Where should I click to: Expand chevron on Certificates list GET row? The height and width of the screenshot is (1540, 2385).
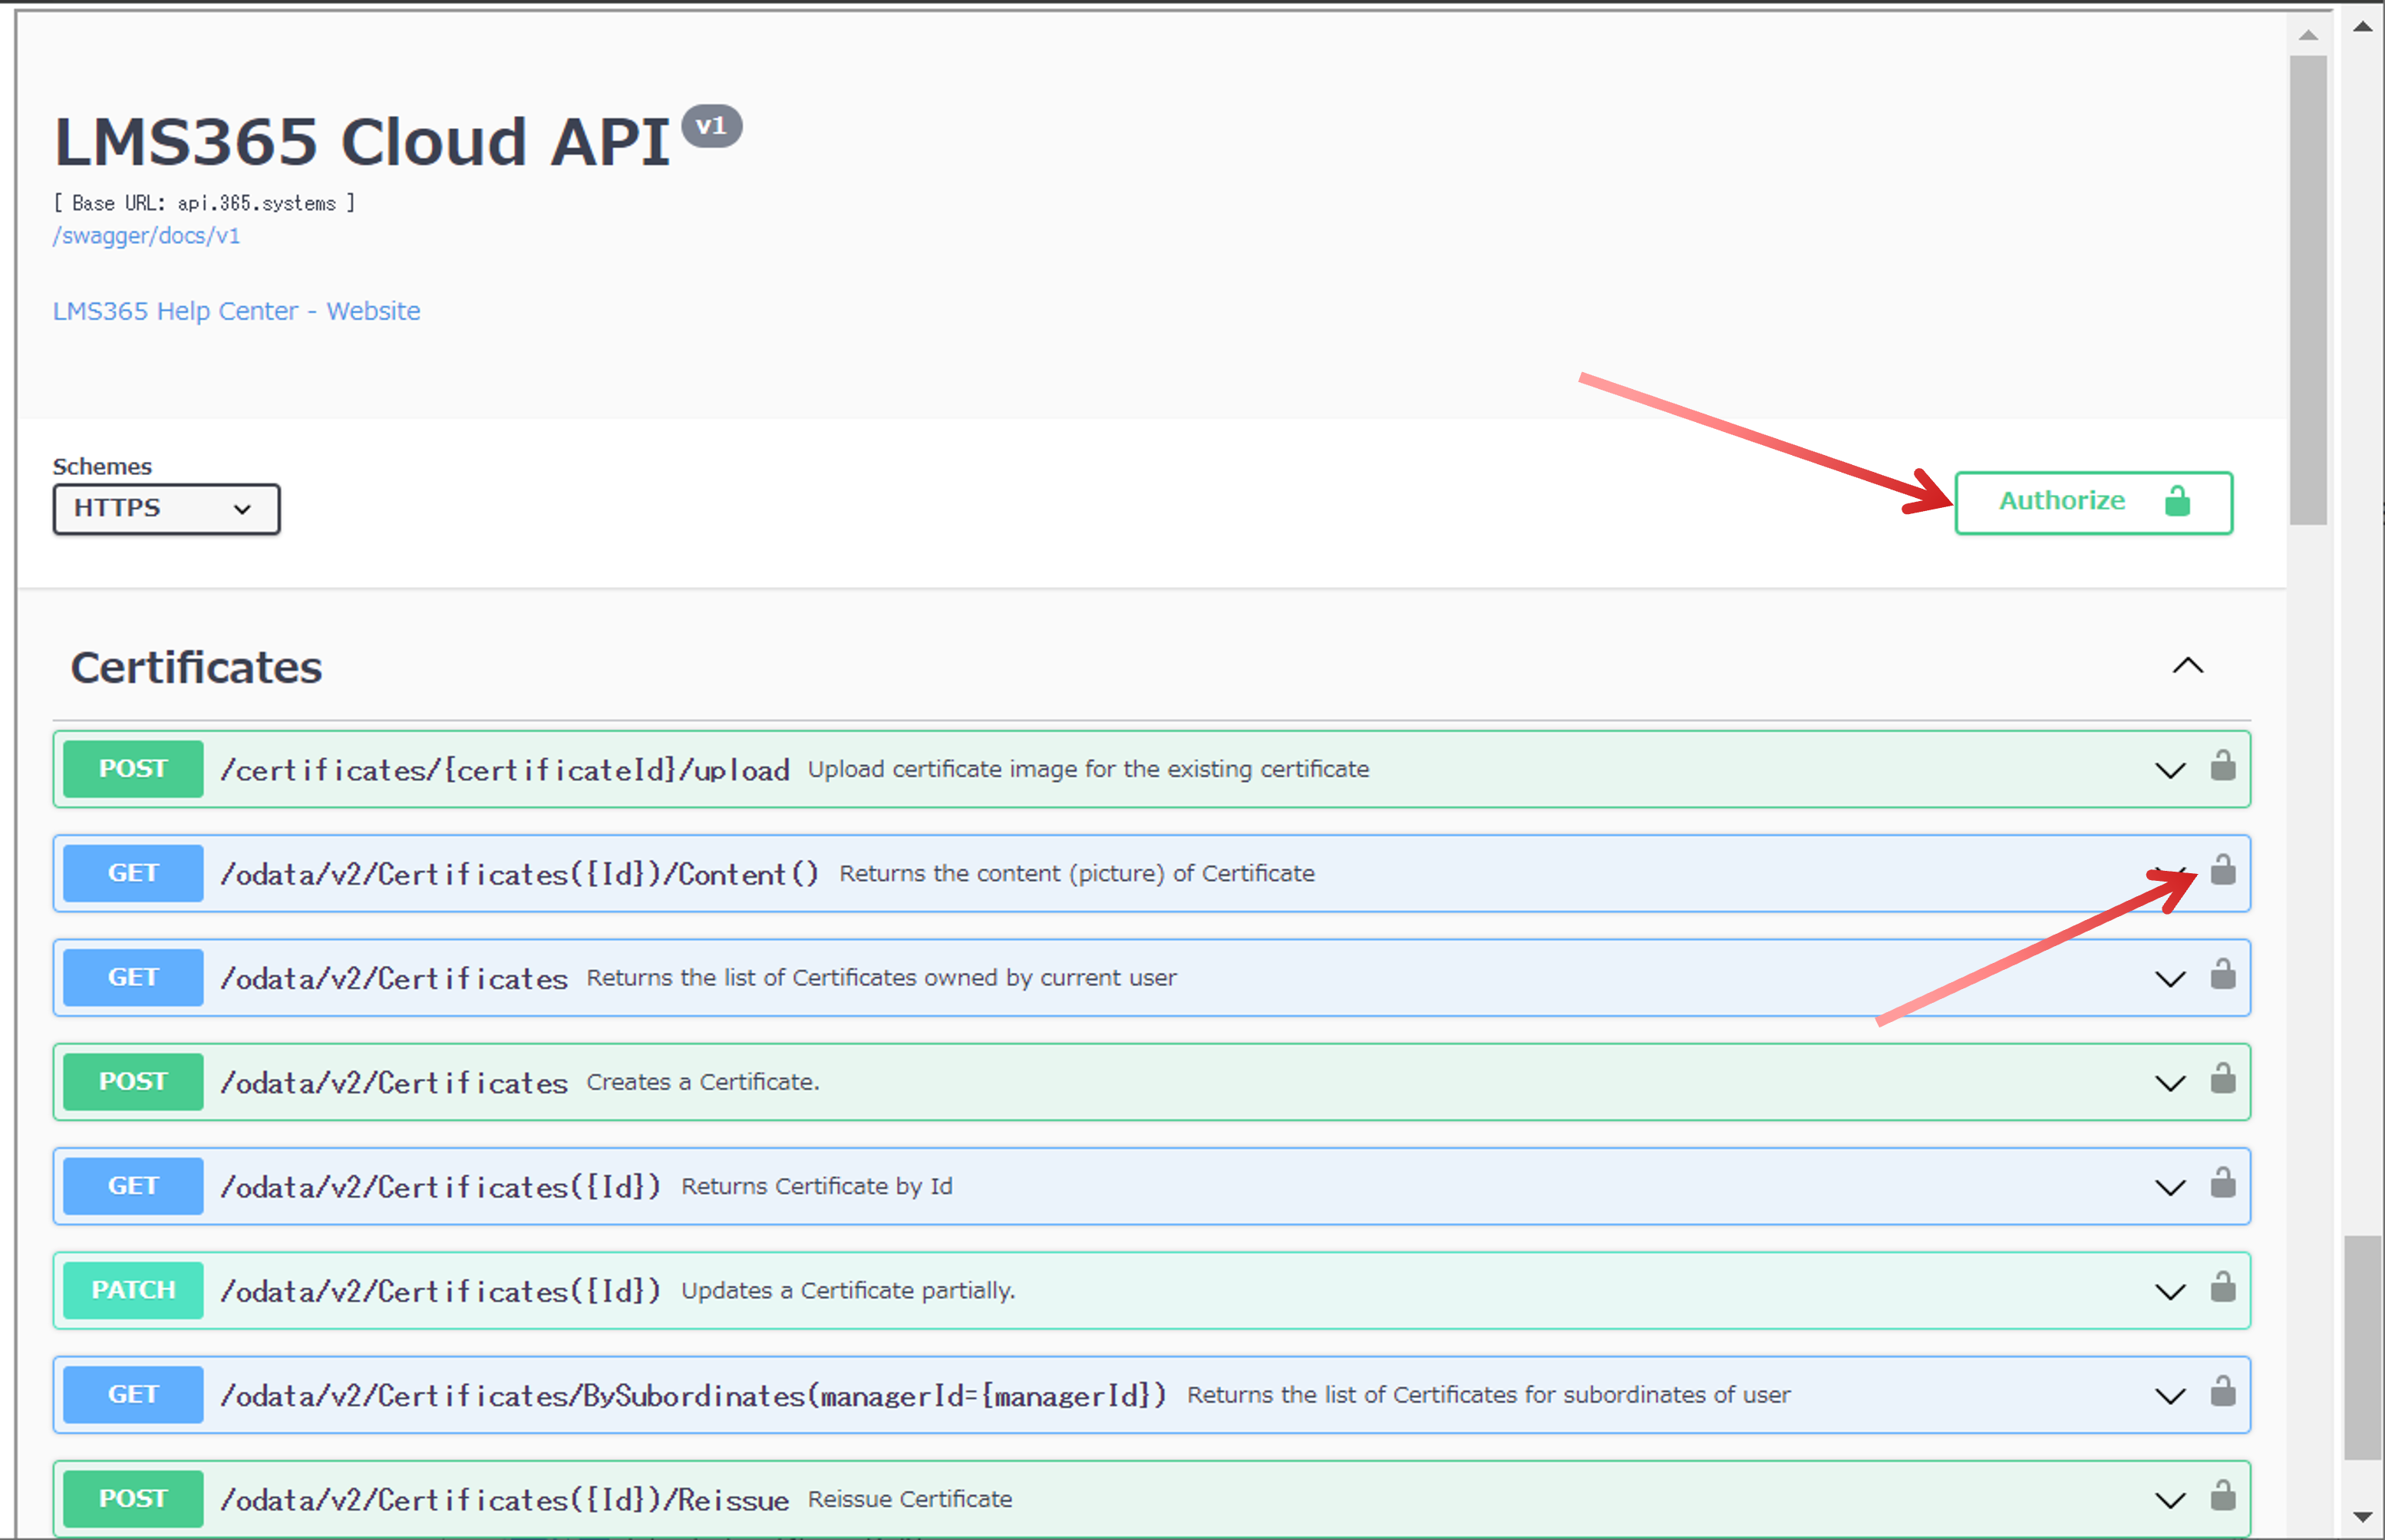click(x=2169, y=979)
